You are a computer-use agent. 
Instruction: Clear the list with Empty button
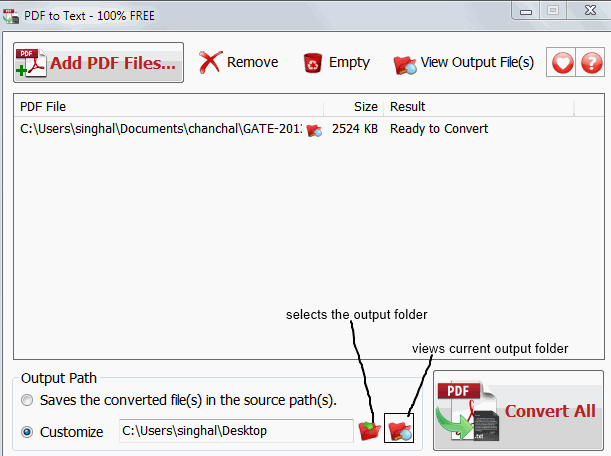click(x=336, y=62)
